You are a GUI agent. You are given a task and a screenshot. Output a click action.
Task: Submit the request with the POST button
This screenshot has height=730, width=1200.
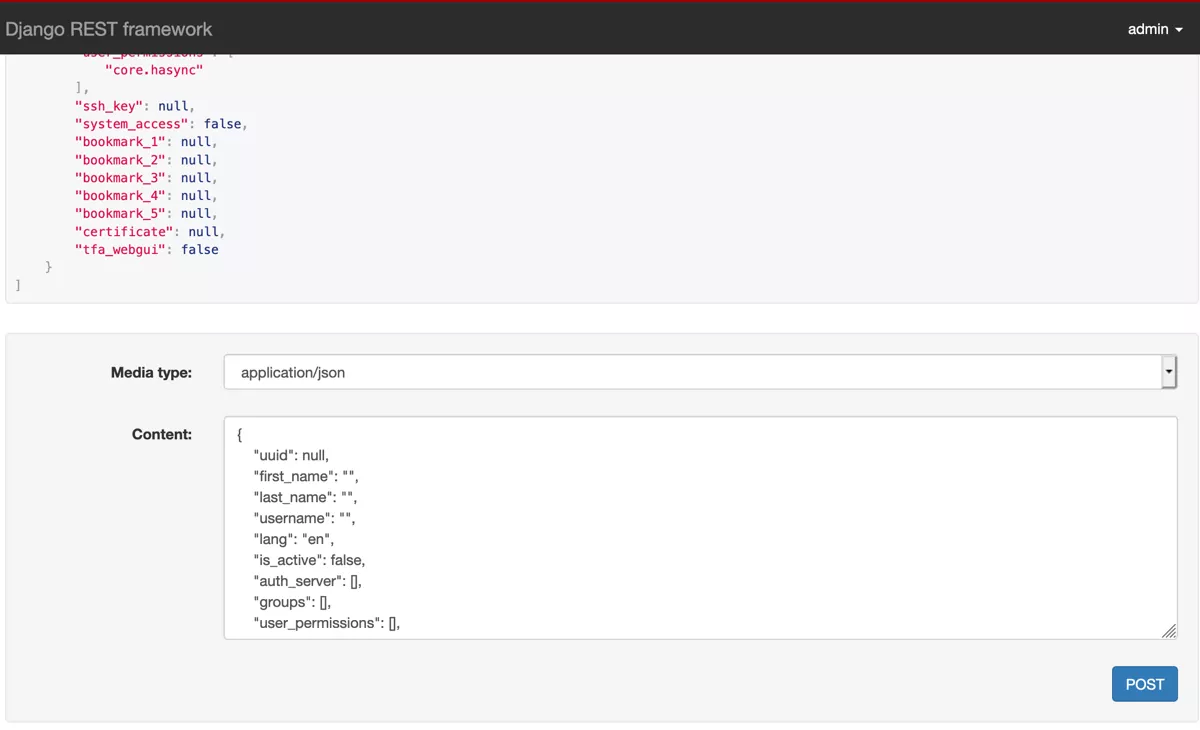click(1144, 684)
